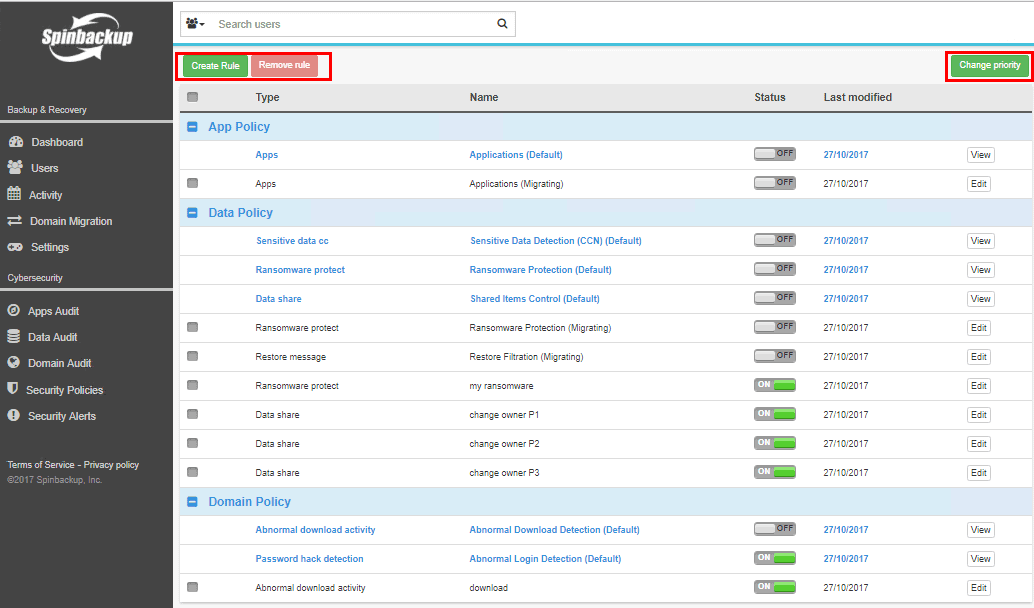
Task: Click the Activity calendar icon
Action: click(x=15, y=194)
